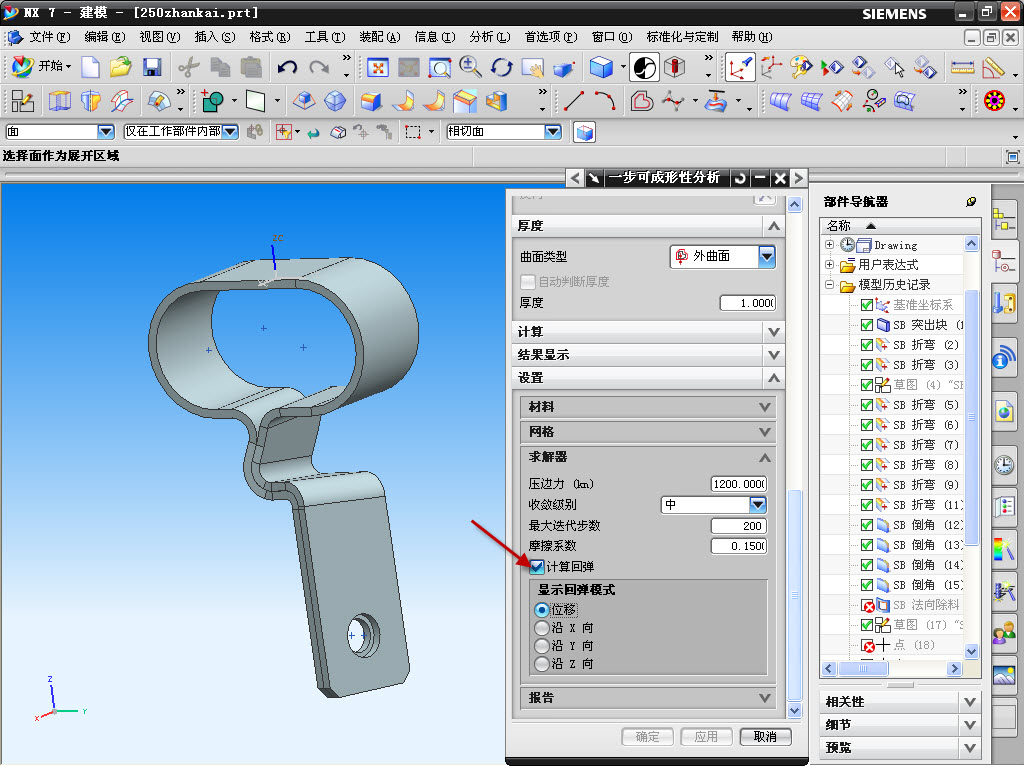
Task: Expand the 相关性 panel
Action: pyautogui.click(x=901, y=702)
